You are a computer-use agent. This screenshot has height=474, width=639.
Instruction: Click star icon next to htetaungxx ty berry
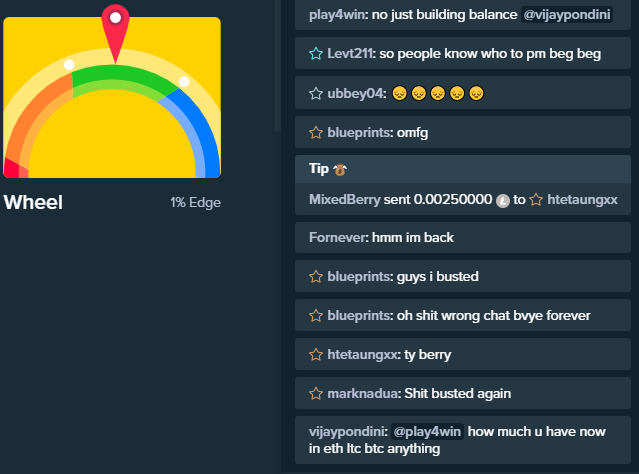click(x=316, y=354)
